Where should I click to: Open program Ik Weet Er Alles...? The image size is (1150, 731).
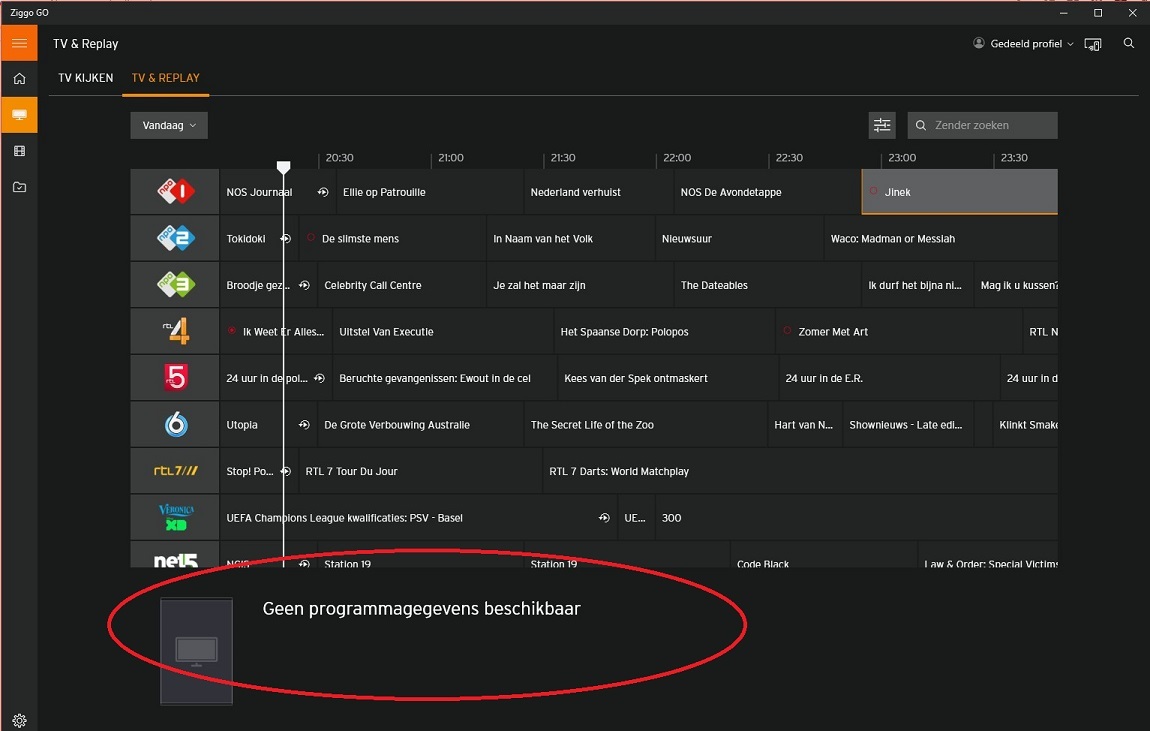(x=276, y=331)
